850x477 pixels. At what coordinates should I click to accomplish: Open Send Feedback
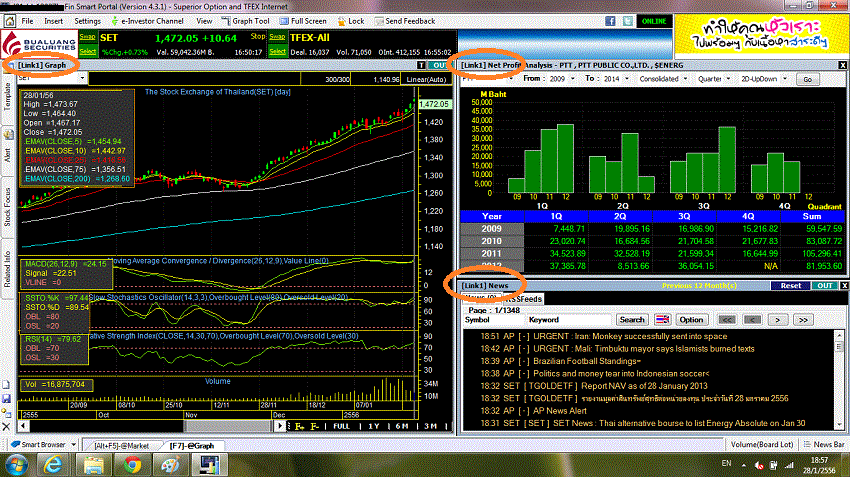(404, 21)
